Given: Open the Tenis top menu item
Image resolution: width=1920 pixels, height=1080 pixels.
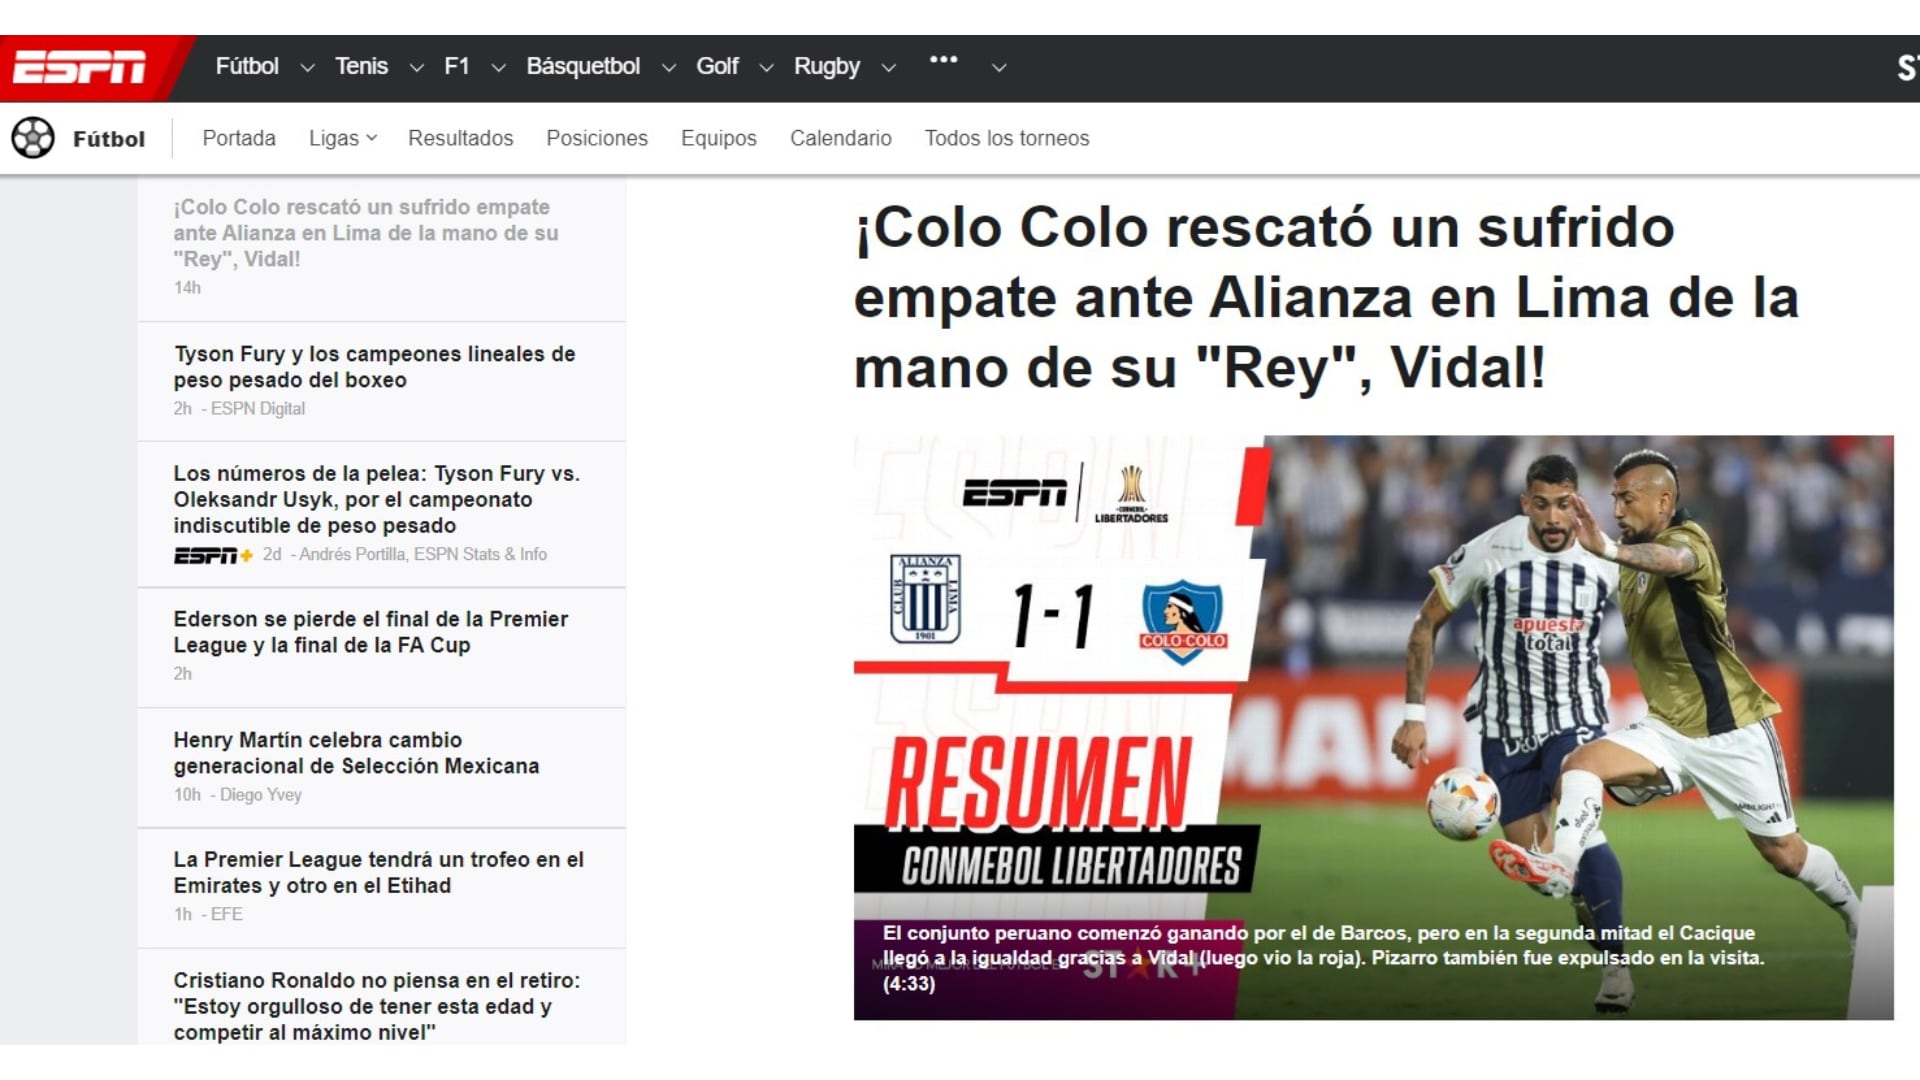Looking at the screenshot, I should point(361,66).
